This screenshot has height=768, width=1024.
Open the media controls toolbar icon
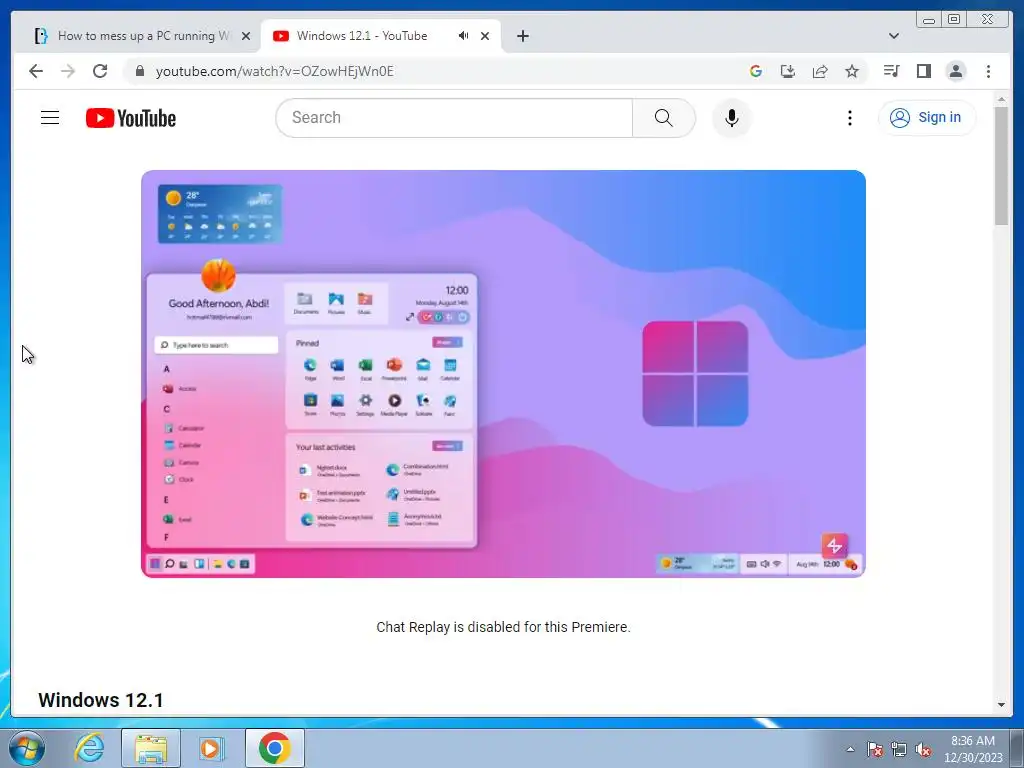891,71
